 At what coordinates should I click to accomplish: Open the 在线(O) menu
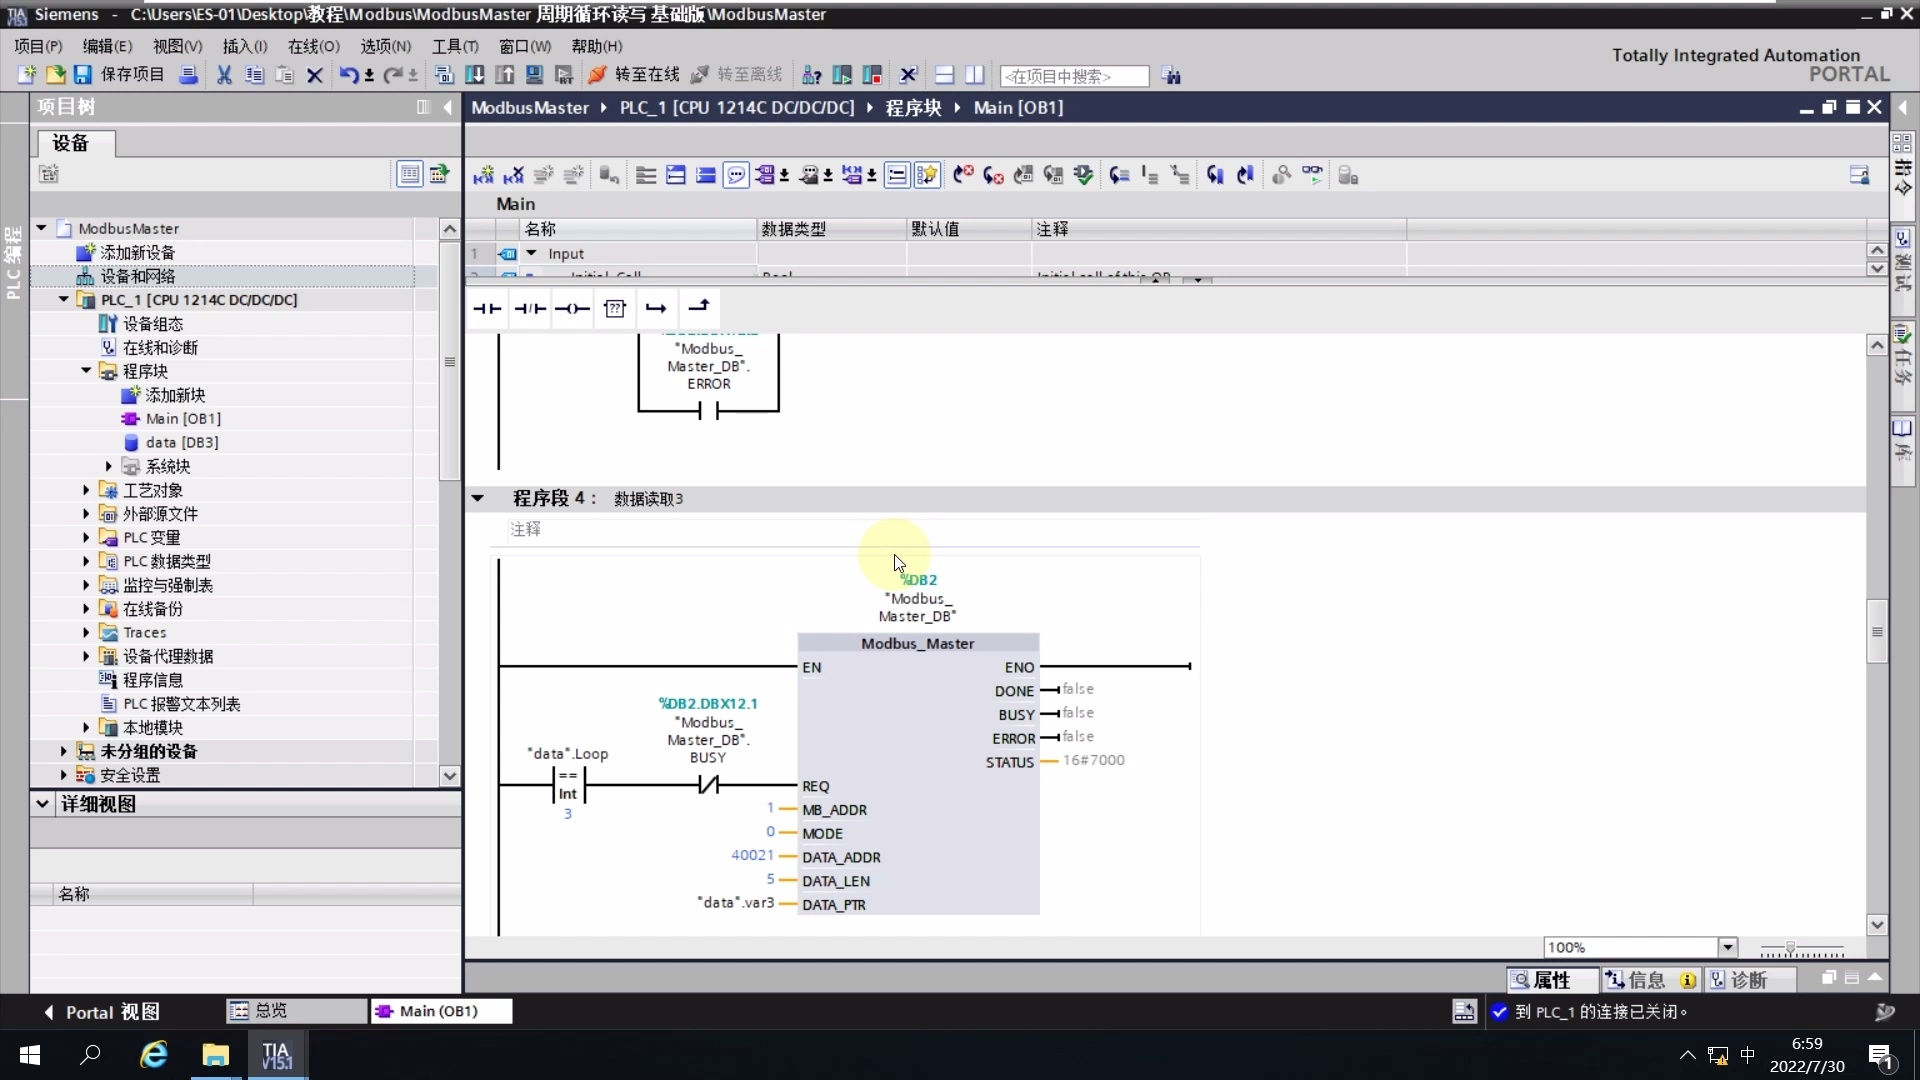tap(313, 46)
